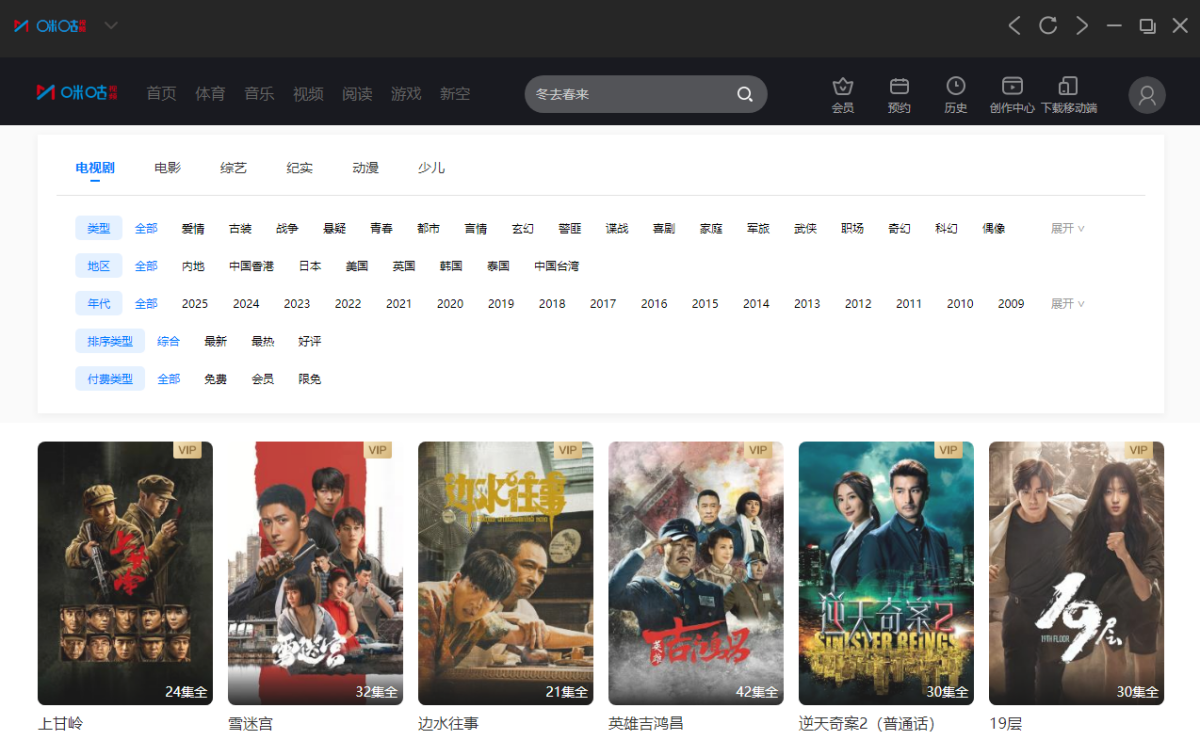Open the 边水往事 poster thumbnail

click(x=505, y=573)
